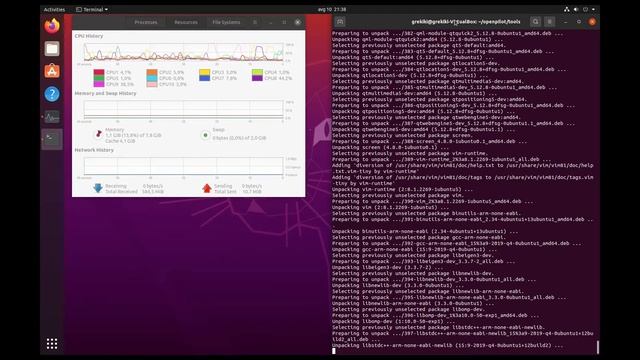Open the Help icon in the dock

pyautogui.click(x=52, y=94)
